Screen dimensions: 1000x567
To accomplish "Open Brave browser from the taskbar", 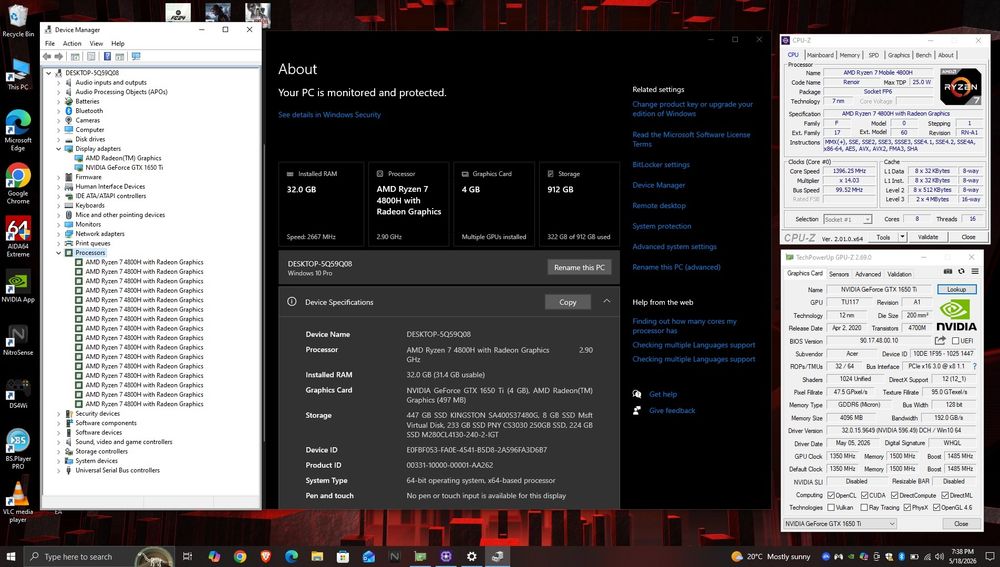I will tap(265, 556).
